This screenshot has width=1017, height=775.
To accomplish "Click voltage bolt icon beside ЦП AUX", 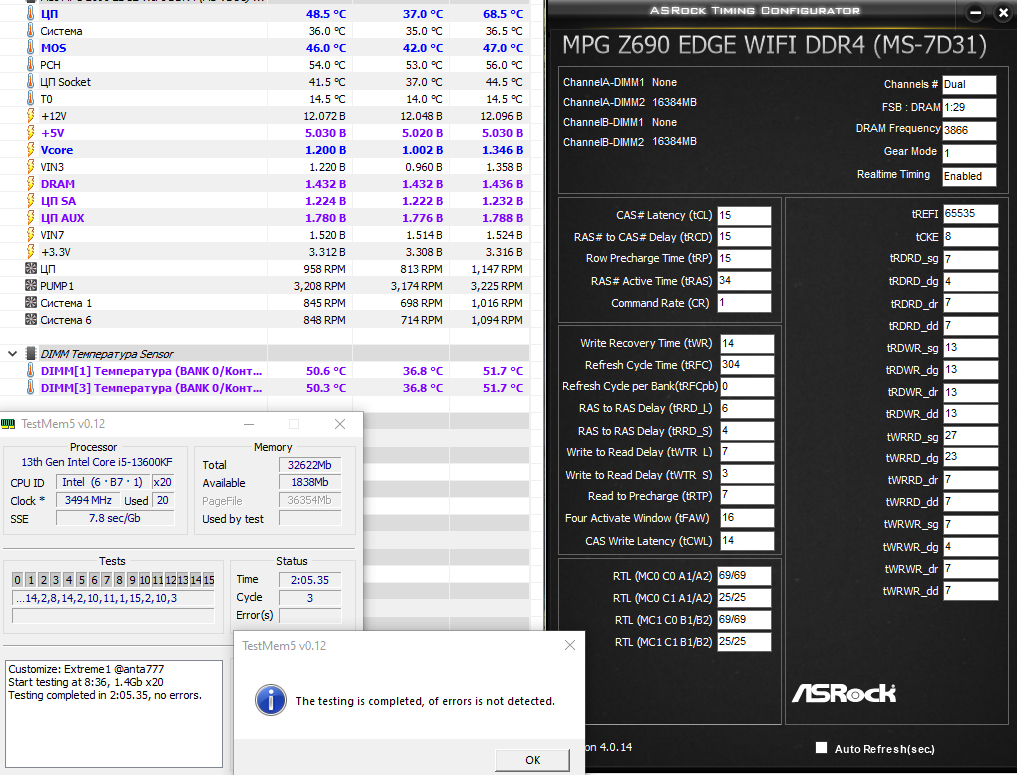I will [x=30, y=217].
